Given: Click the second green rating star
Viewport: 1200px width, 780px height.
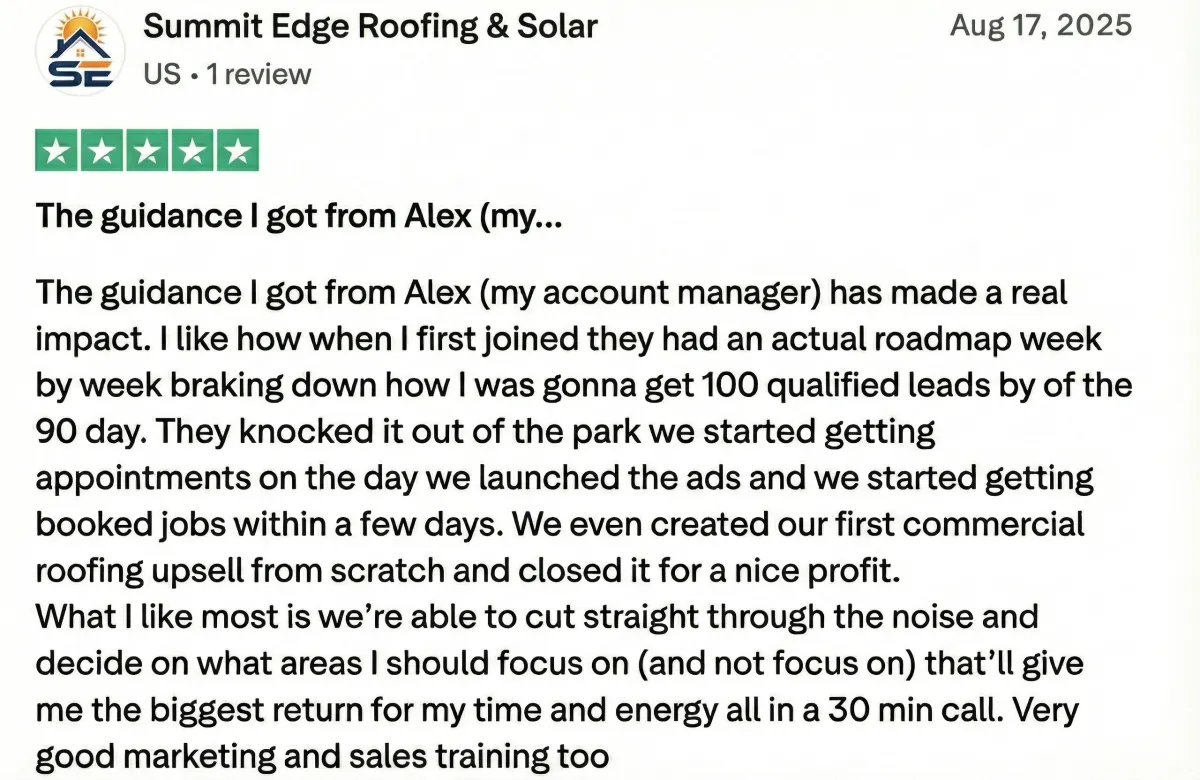Looking at the screenshot, I should coord(103,151).
